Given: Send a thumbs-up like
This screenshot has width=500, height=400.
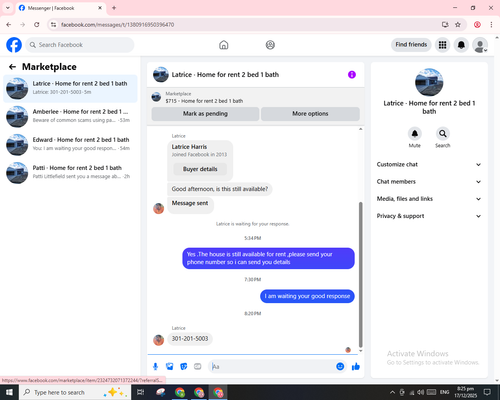Looking at the screenshot, I should 356,367.
